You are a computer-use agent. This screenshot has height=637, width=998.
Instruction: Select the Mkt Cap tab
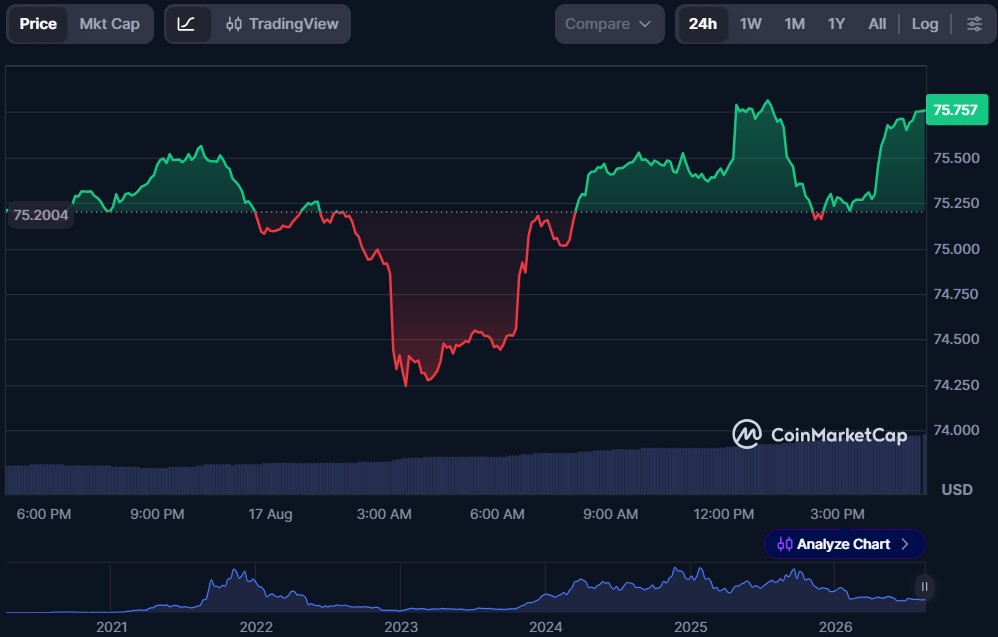point(109,24)
